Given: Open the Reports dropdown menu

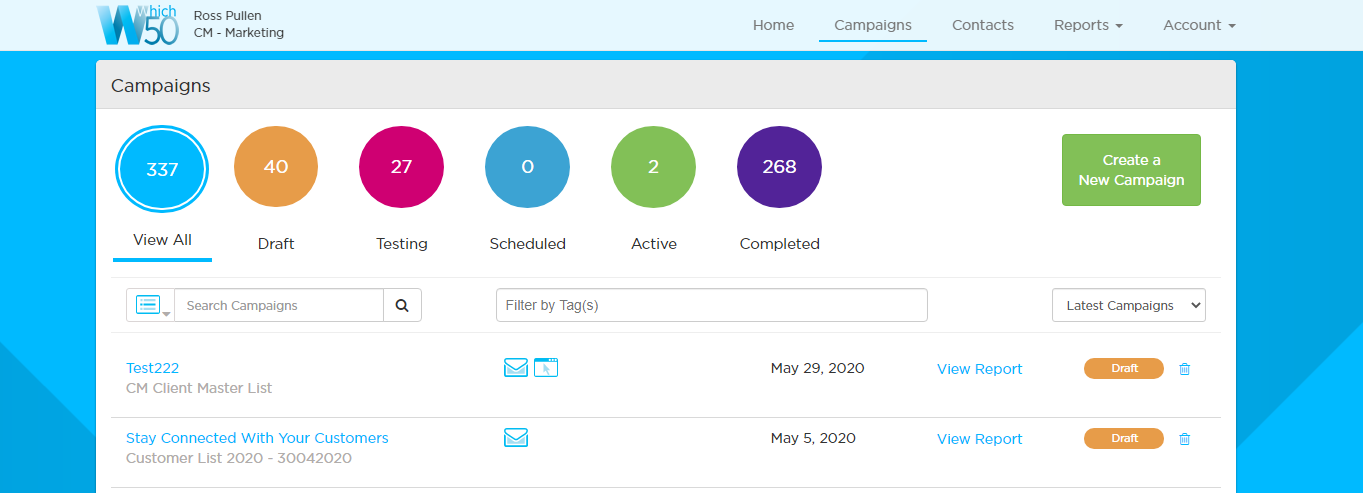Looking at the screenshot, I should click(1088, 25).
